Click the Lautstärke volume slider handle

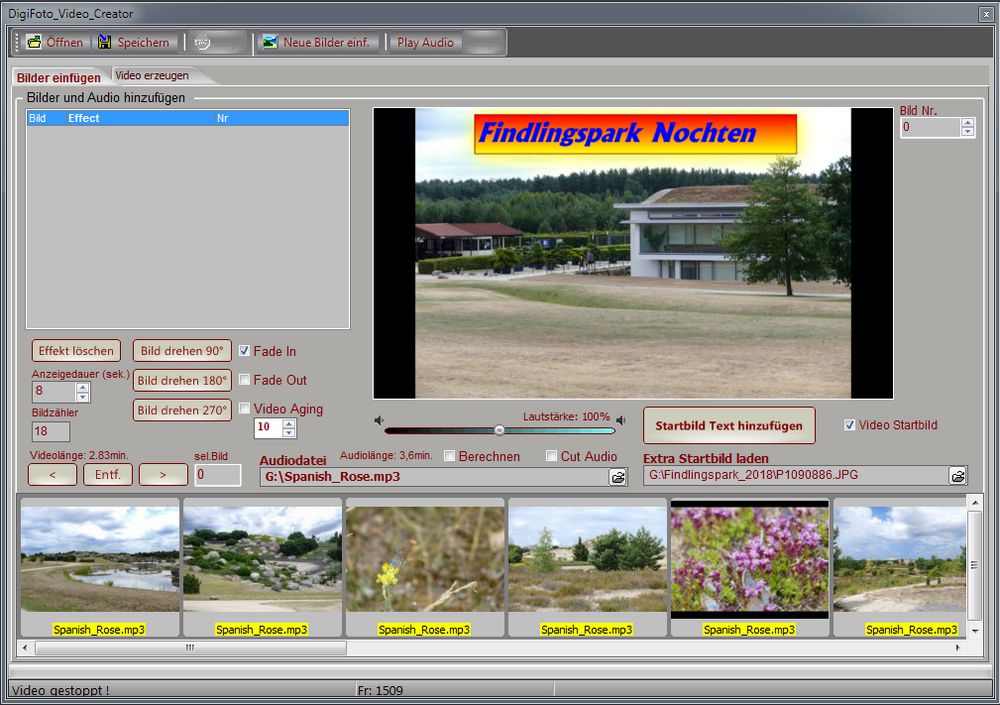click(499, 430)
